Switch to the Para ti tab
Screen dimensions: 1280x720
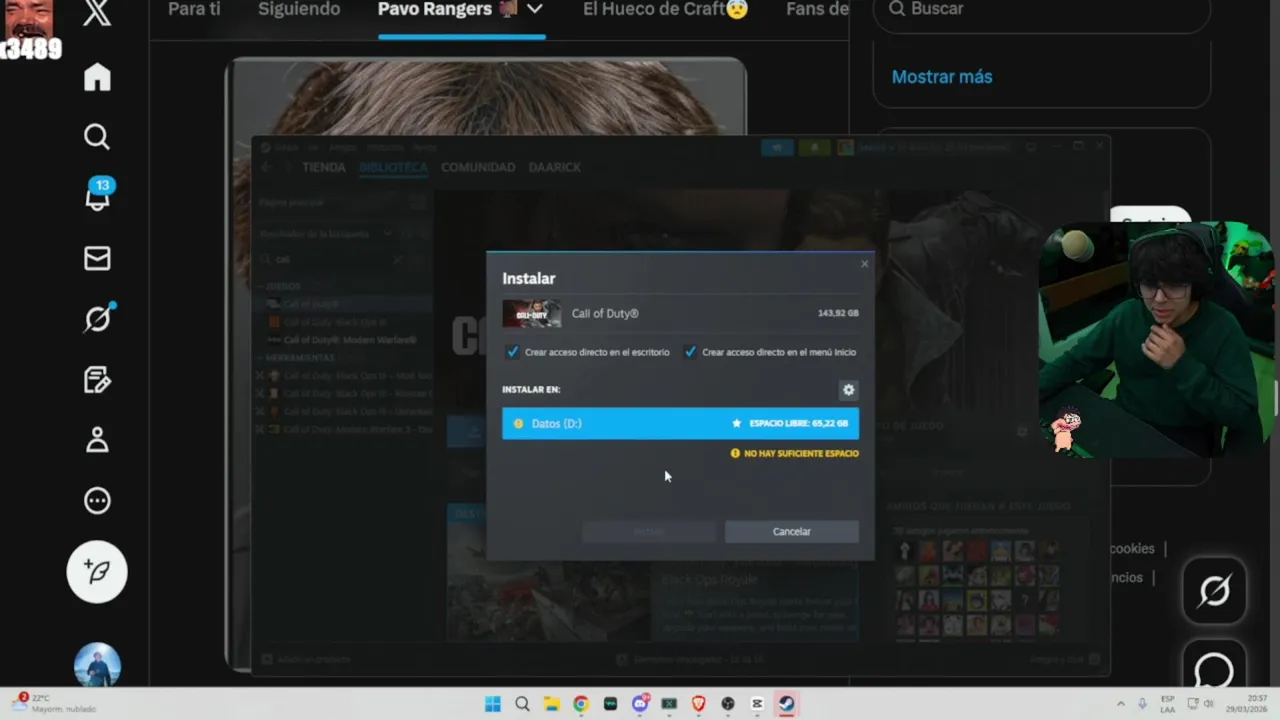point(194,9)
